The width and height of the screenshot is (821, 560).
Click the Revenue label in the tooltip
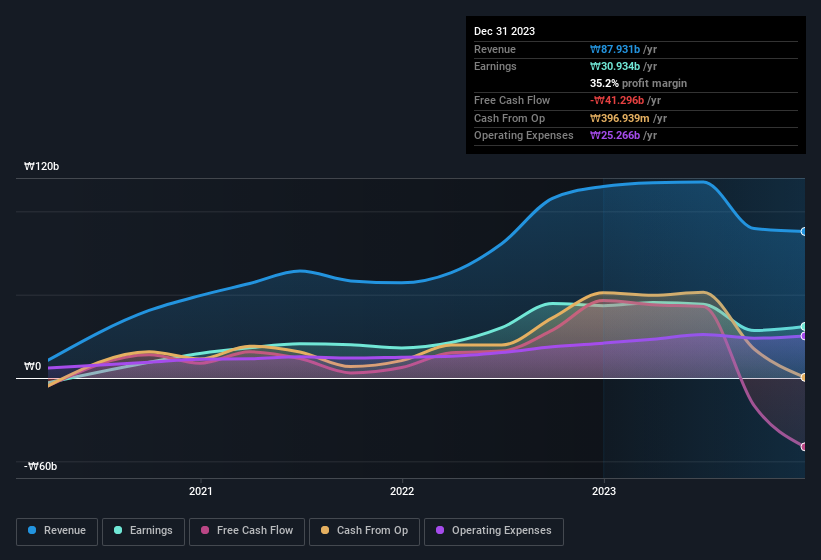pyautogui.click(x=495, y=49)
